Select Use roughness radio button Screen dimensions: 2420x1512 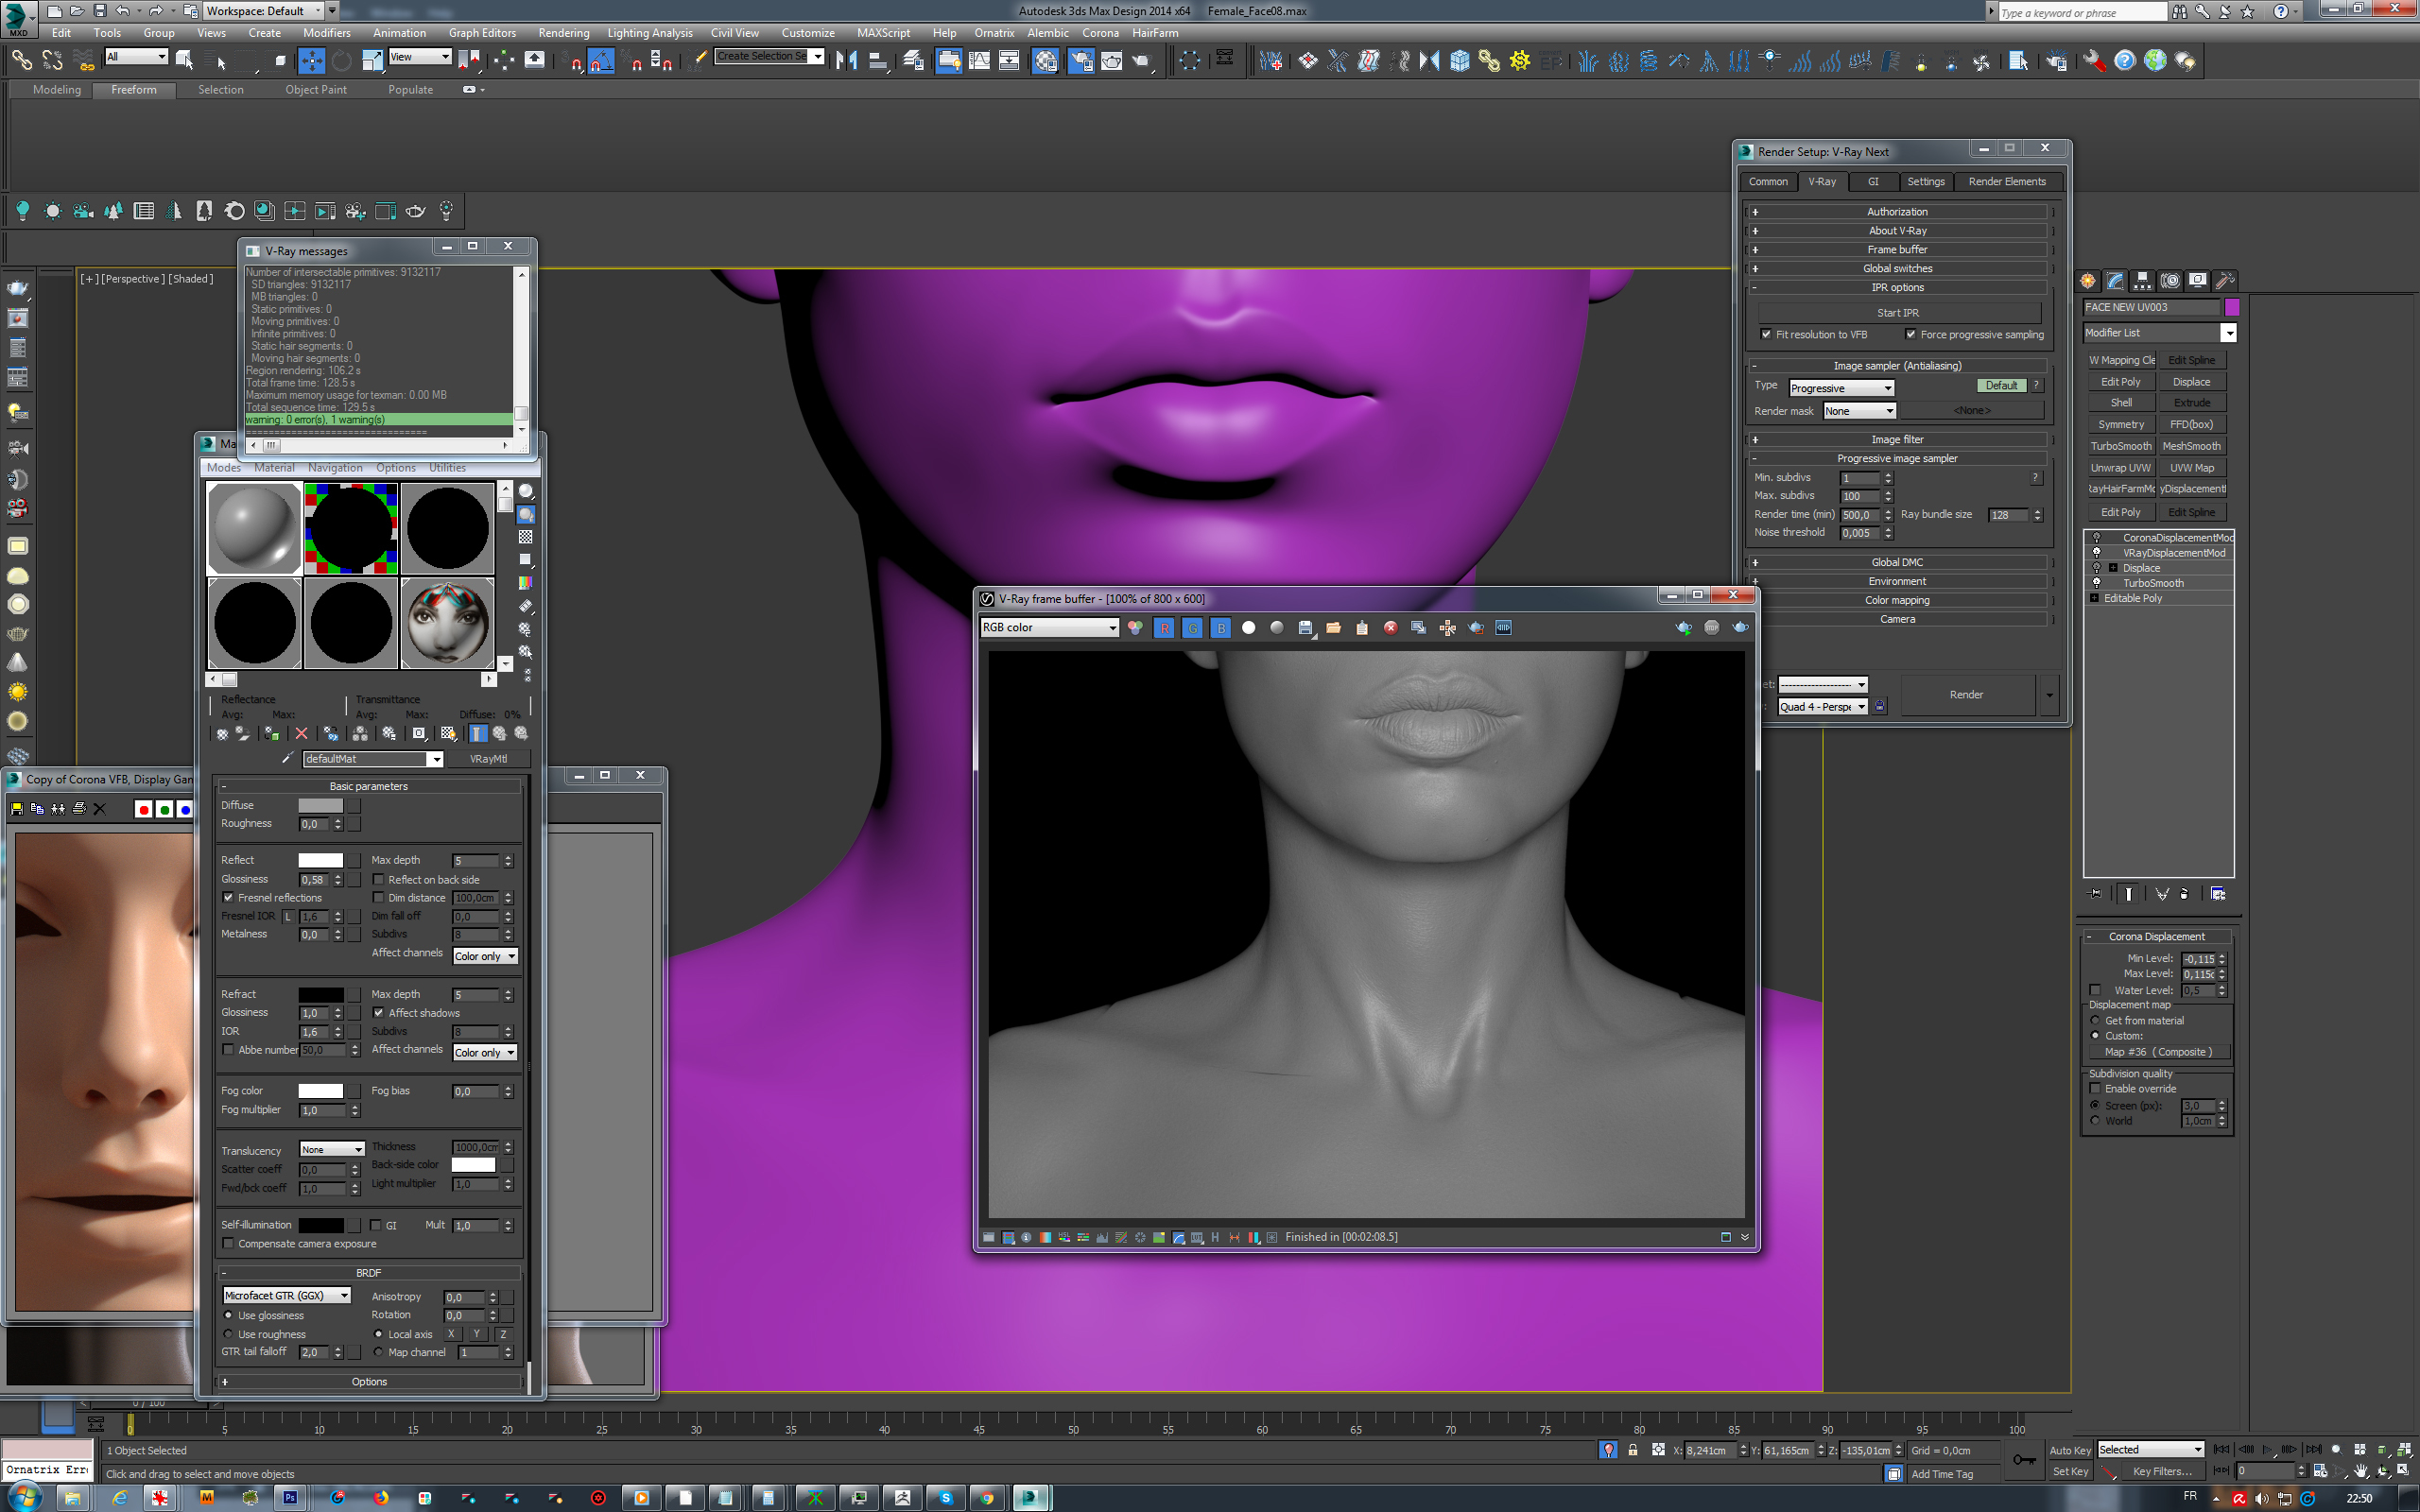pos(228,1334)
